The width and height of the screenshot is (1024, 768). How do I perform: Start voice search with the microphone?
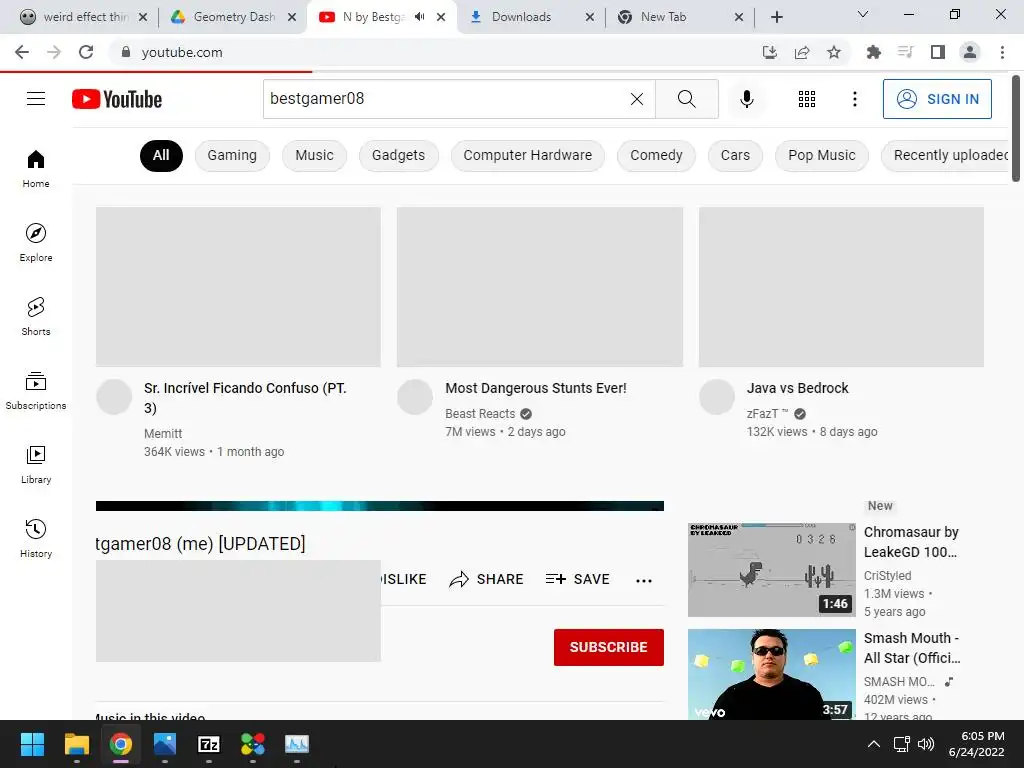click(746, 99)
